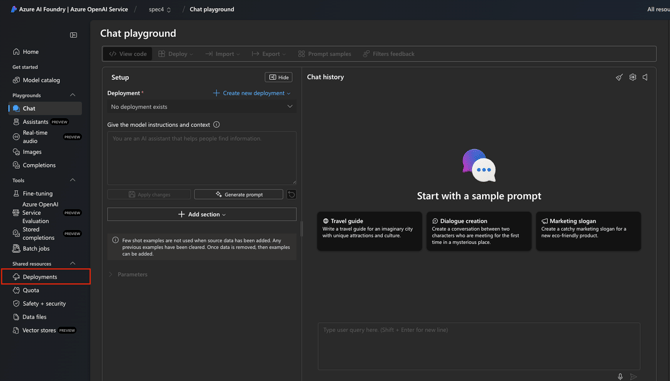Click the Completions icon in sidebar
This screenshot has height=381, width=670.
coord(16,165)
